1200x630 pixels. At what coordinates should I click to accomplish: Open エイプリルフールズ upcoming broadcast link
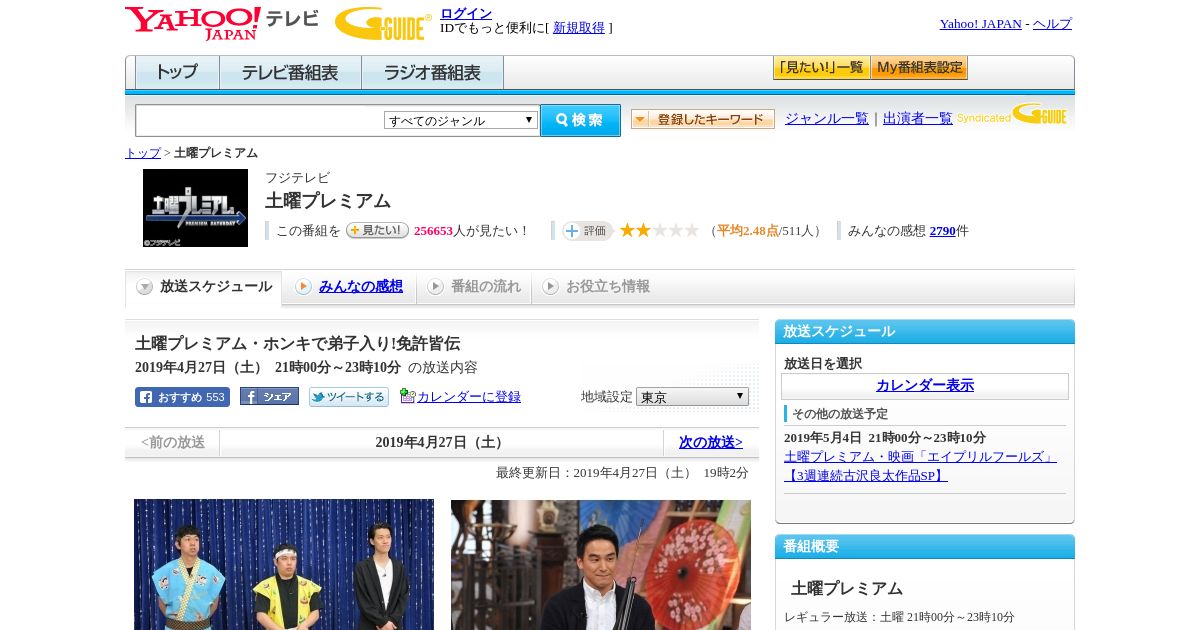tap(920, 466)
